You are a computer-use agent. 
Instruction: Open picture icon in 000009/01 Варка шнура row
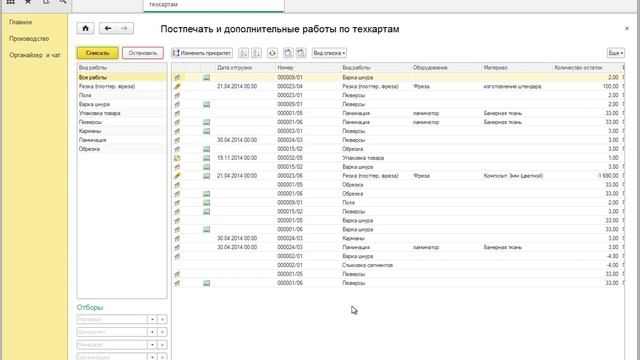coord(207,77)
